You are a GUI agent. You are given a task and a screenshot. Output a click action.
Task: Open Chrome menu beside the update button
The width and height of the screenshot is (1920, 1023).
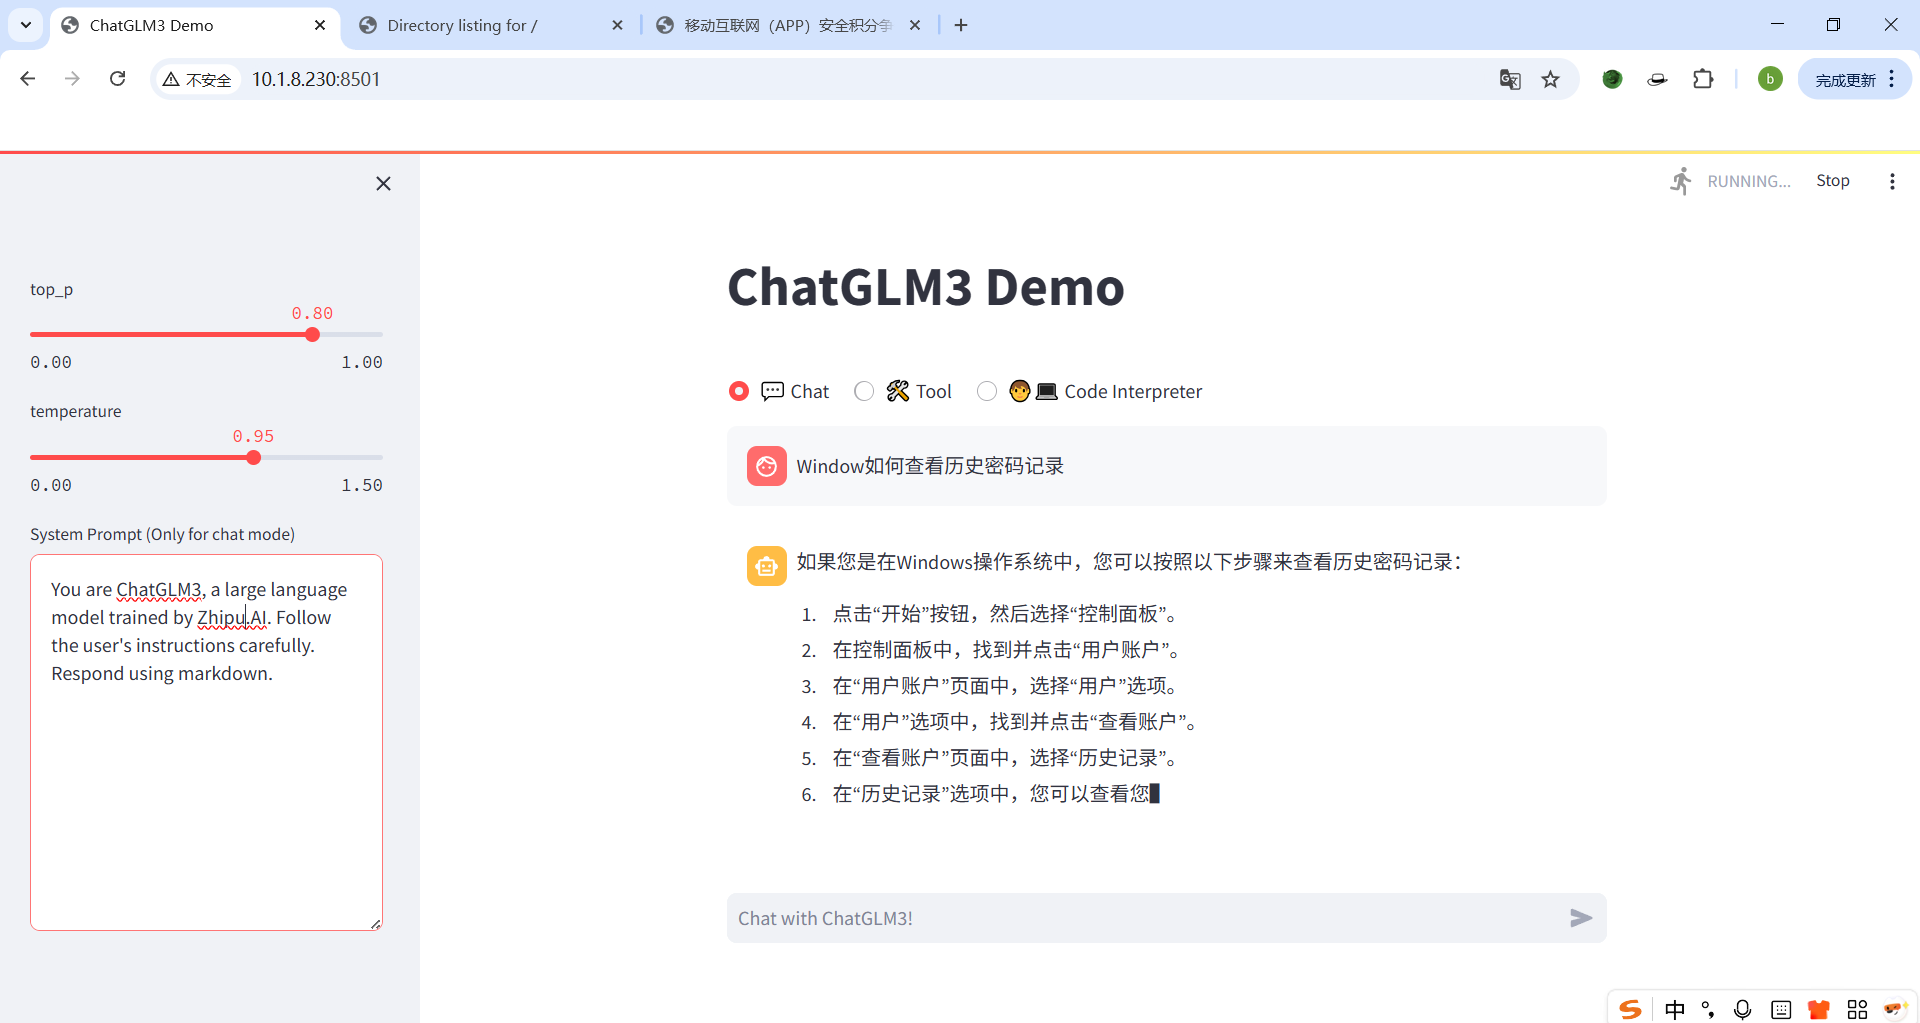[x=1891, y=79]
